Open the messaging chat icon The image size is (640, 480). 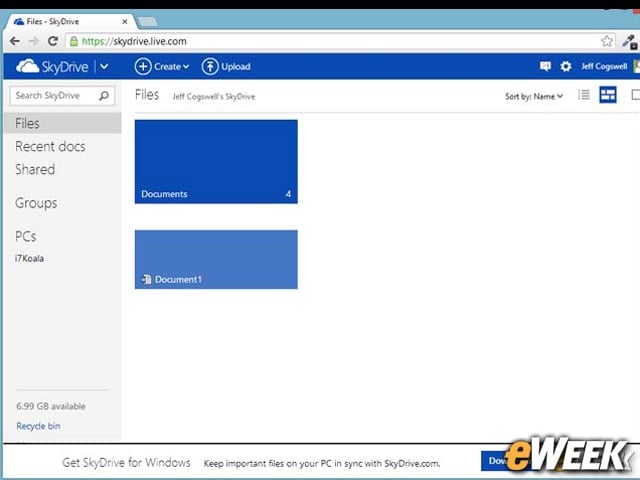[x=545, y=66]
